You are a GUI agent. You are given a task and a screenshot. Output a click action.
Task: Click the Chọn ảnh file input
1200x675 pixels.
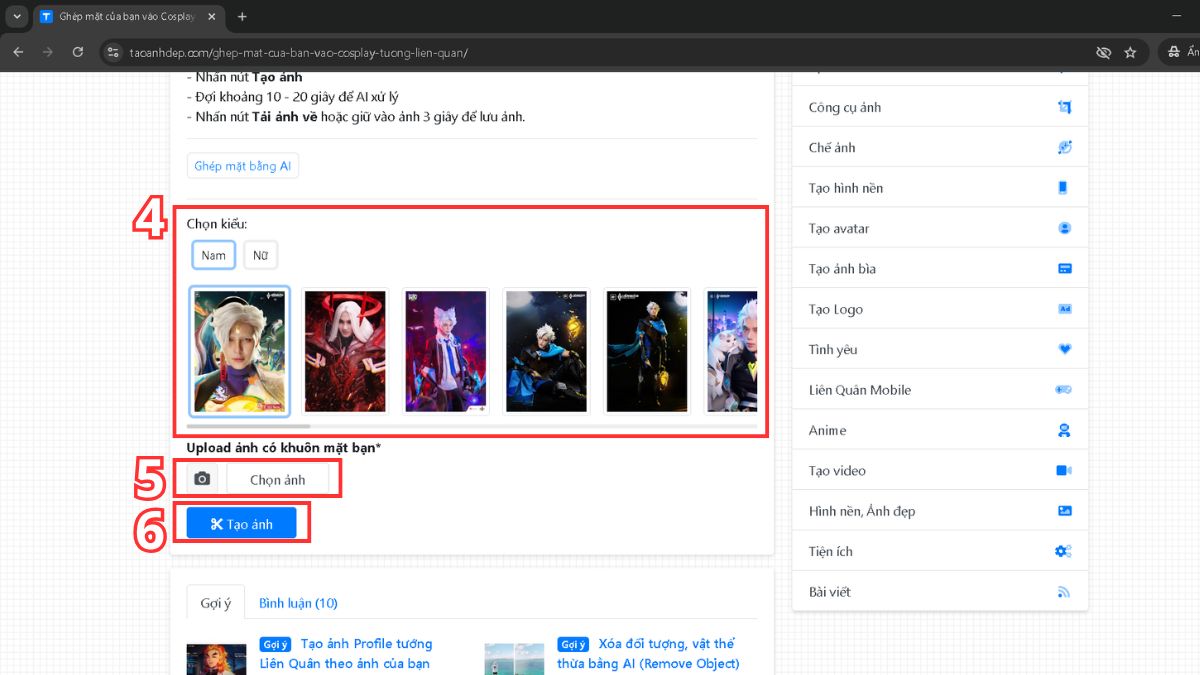[278, 479]
